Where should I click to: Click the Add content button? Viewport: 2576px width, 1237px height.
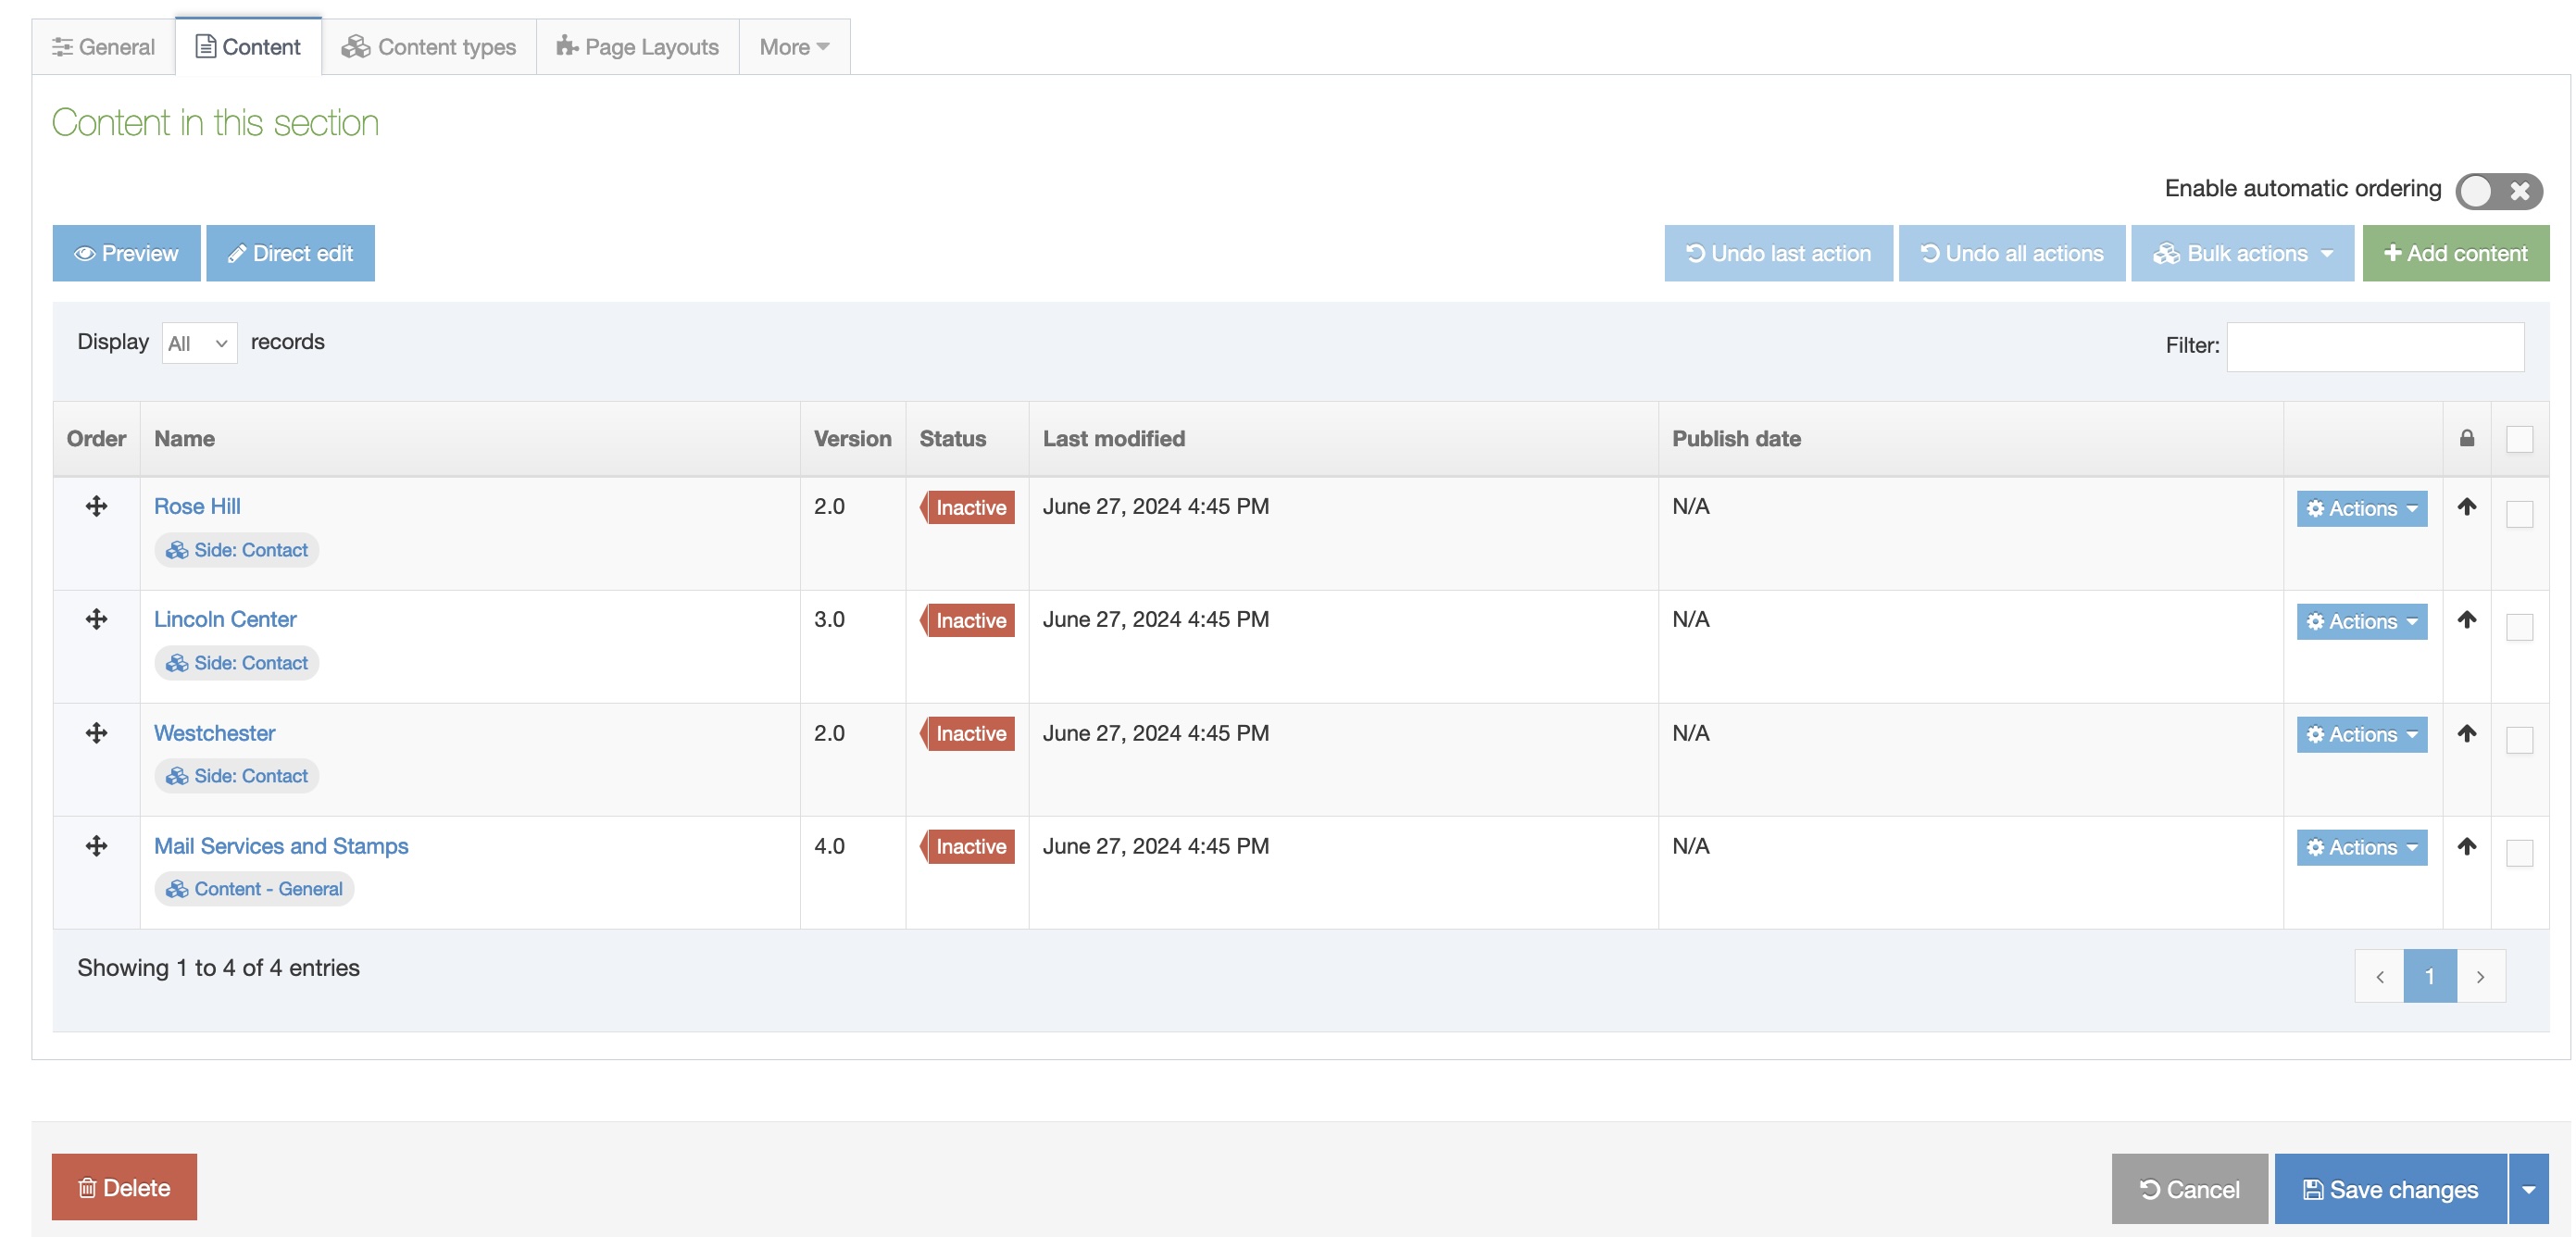(2455, 253)
